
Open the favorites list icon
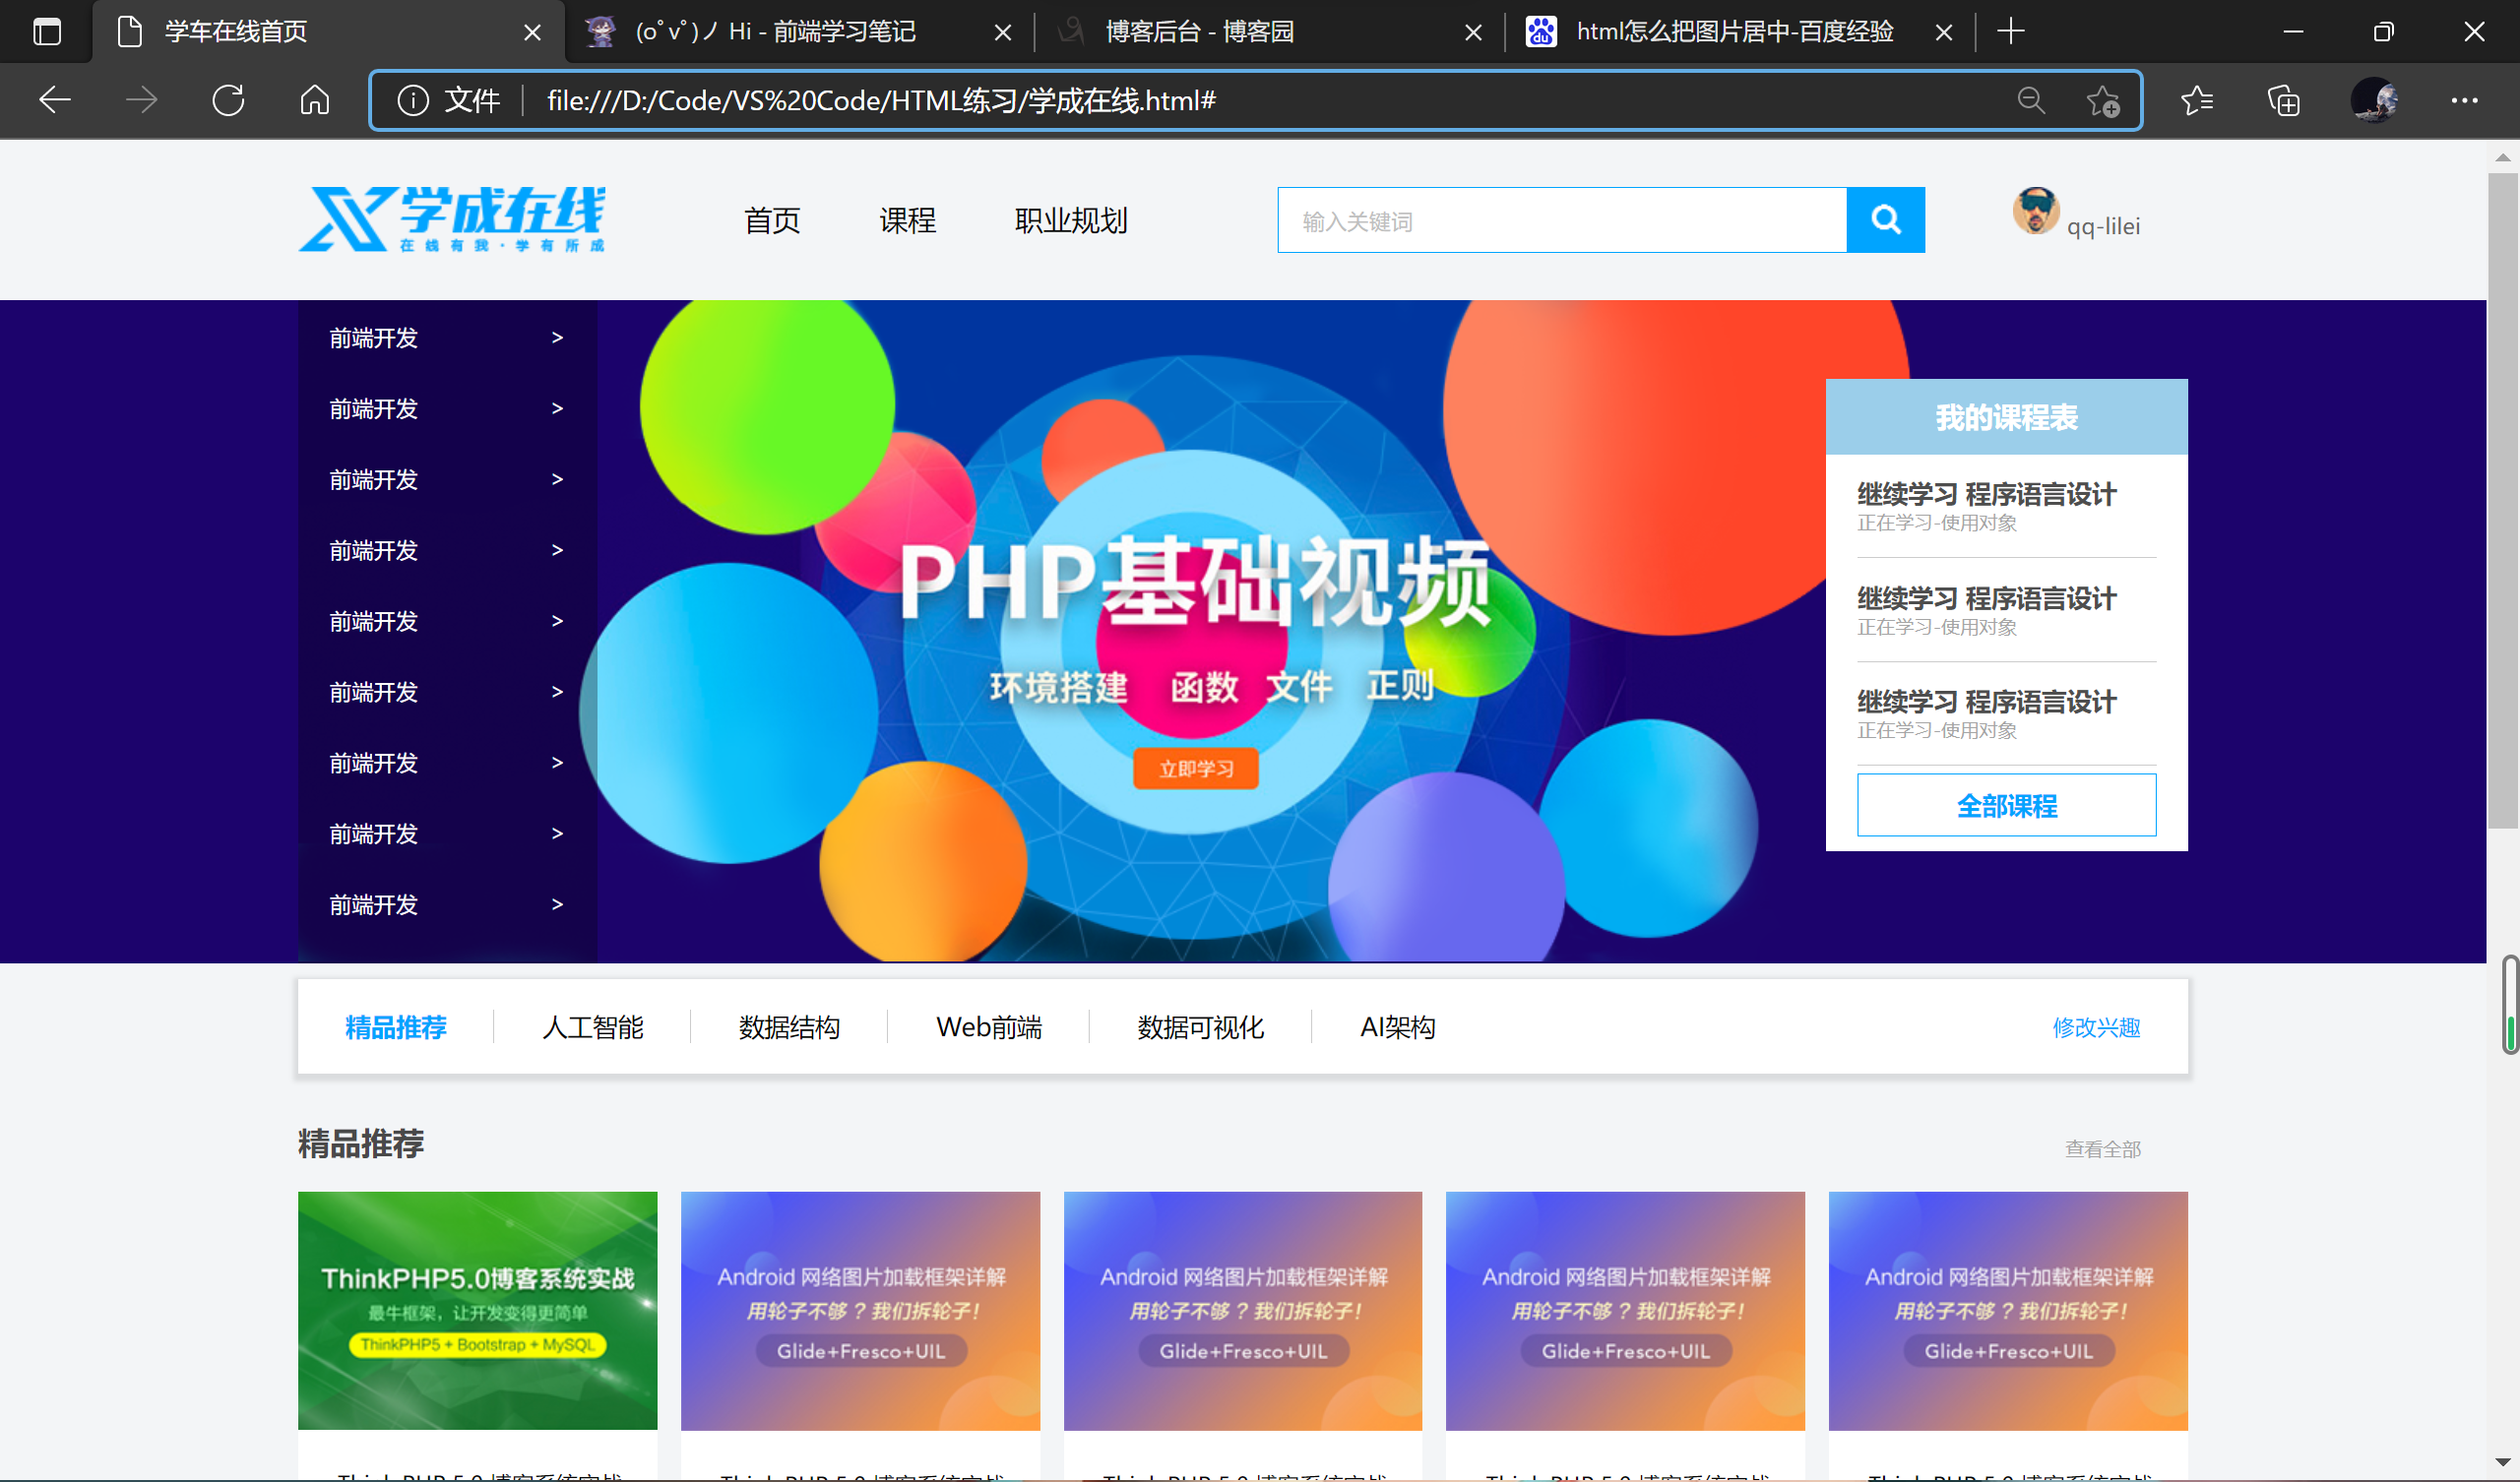[x=2196, y=100]
